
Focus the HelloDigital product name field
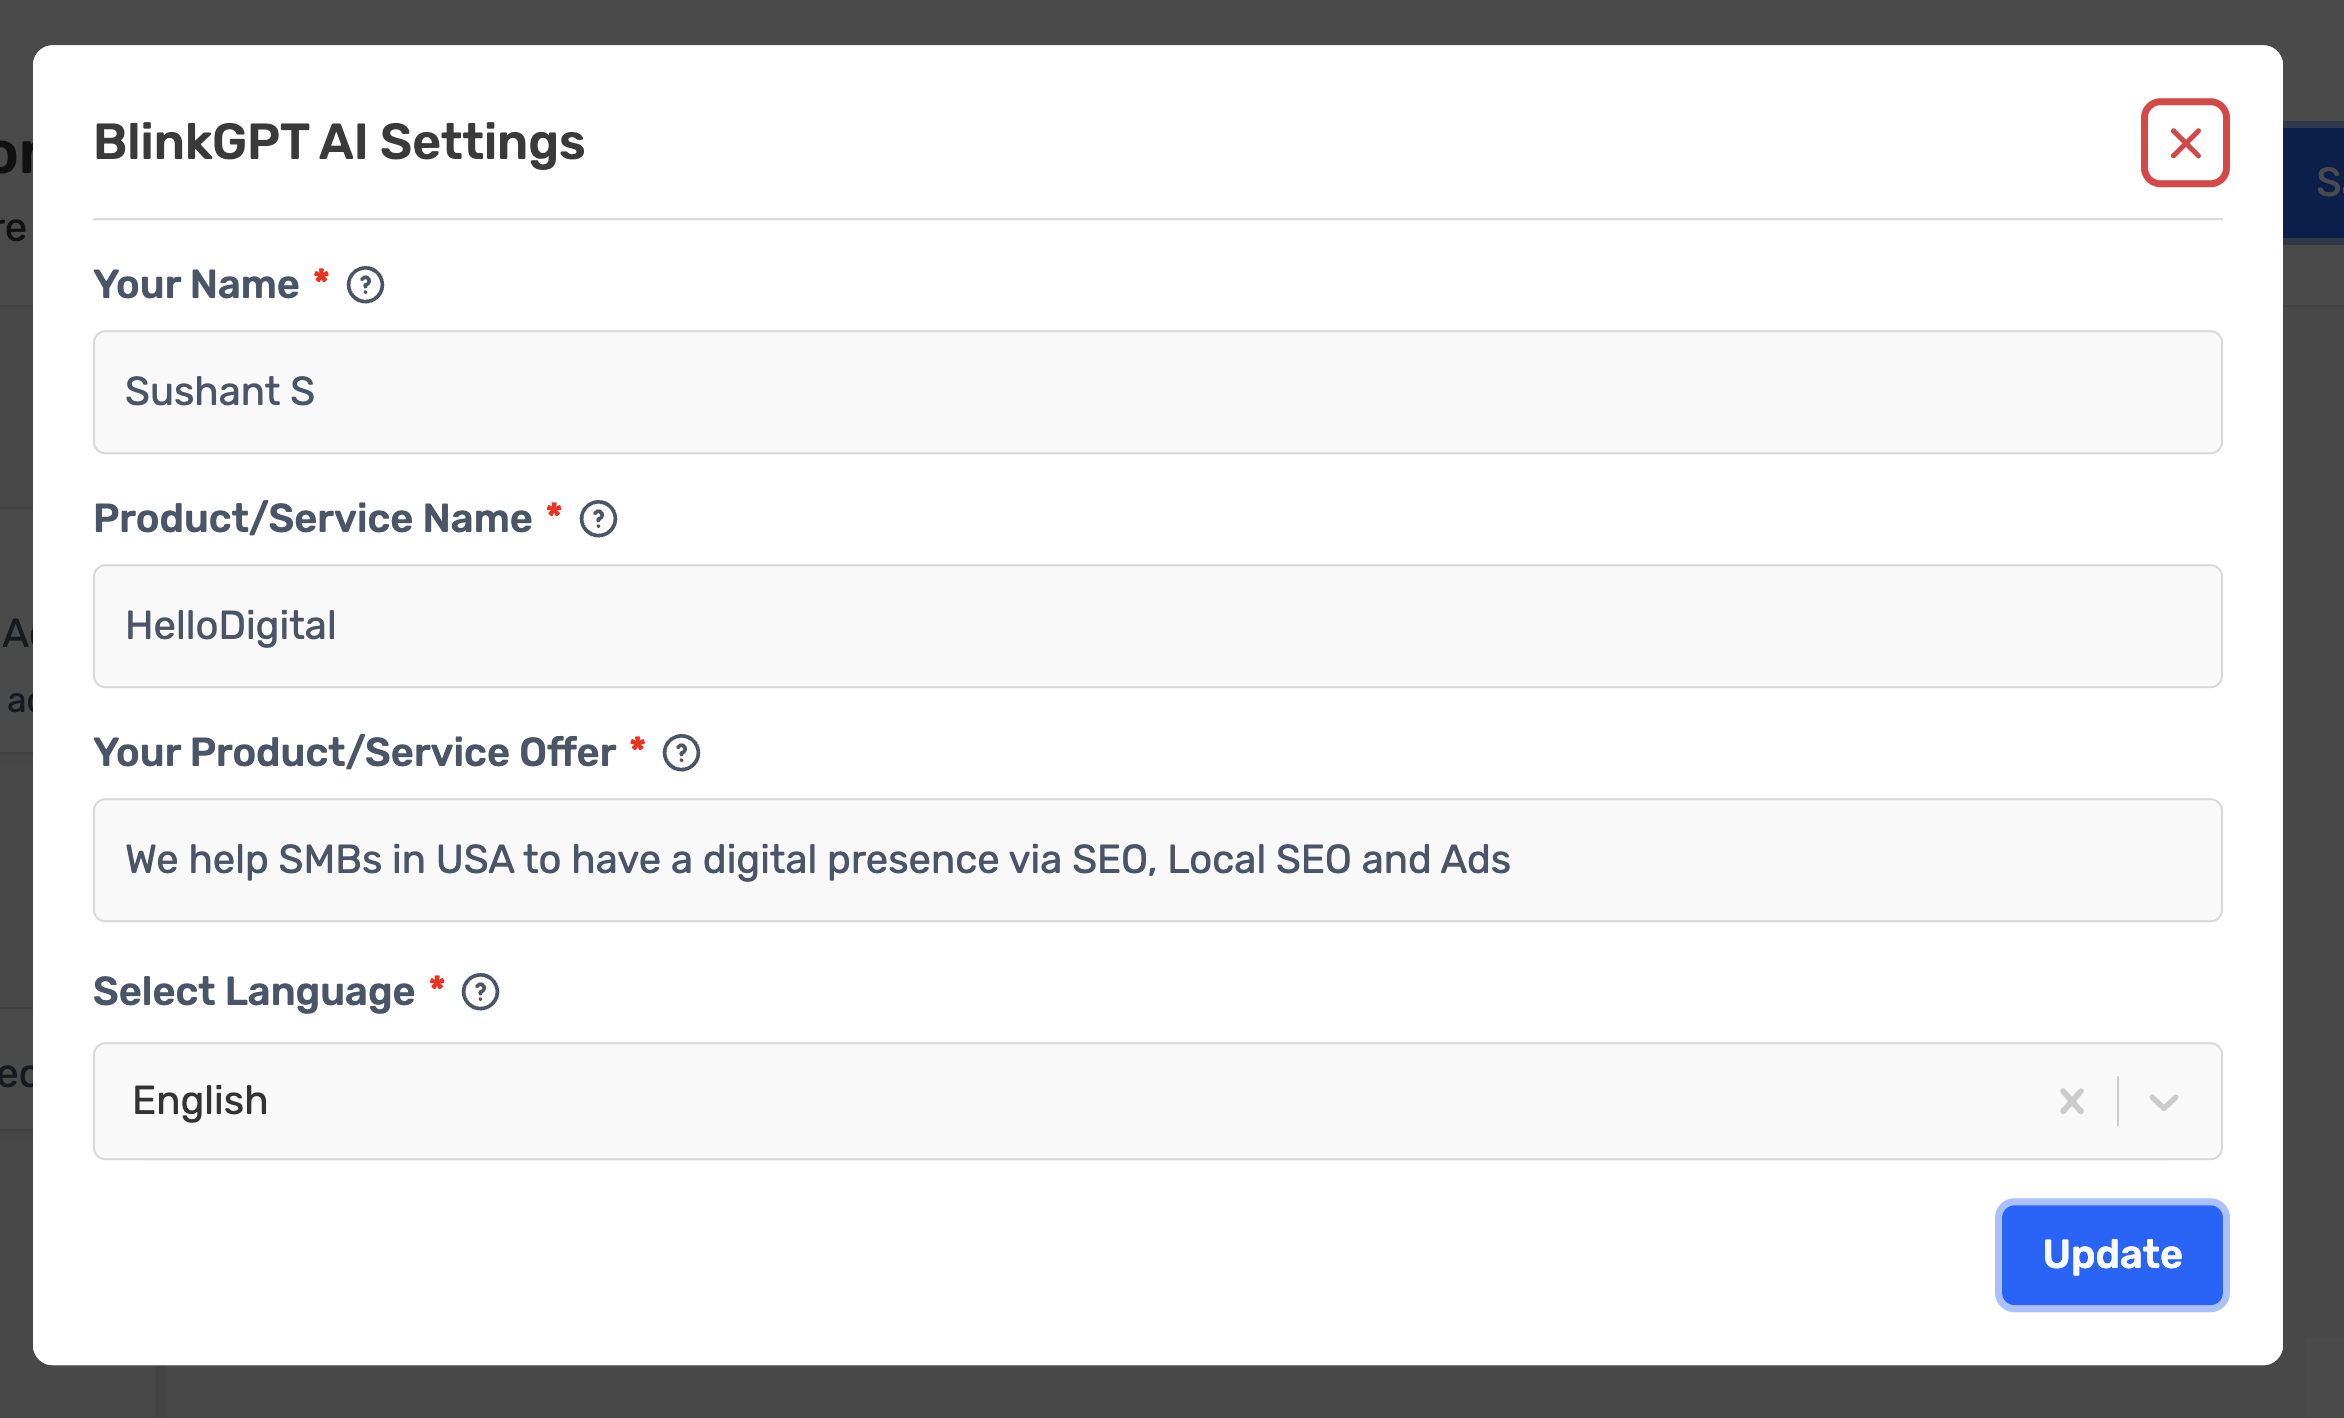(1158, 626)
